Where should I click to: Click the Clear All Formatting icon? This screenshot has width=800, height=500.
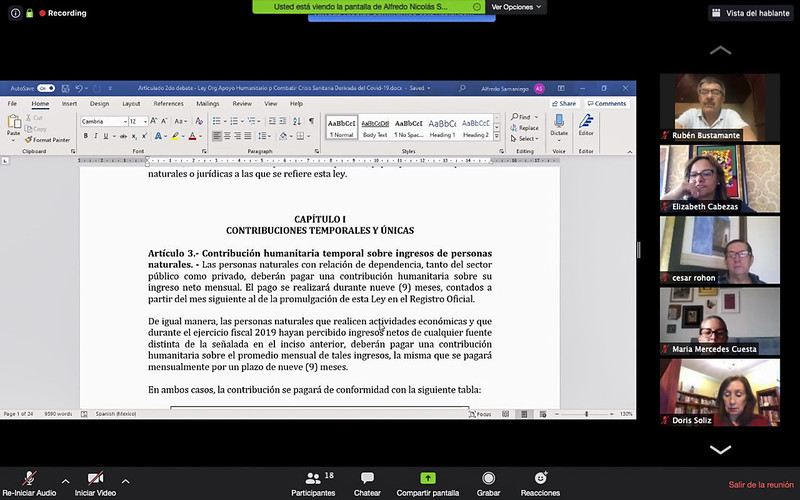pyautogui.click(x=199, y=121)
